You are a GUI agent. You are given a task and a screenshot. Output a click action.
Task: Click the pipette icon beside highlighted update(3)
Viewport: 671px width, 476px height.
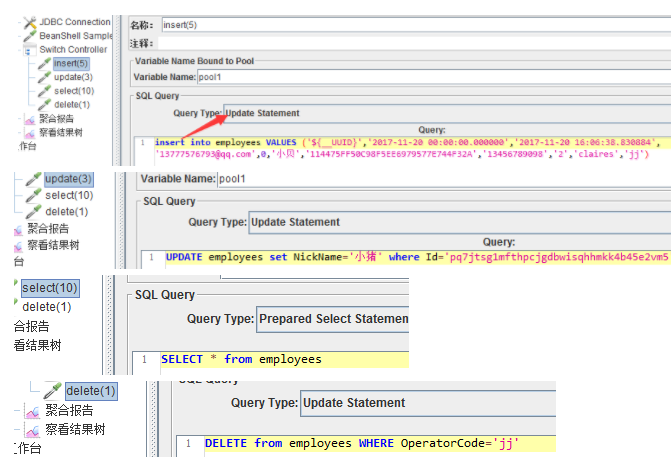pos(33,179)
